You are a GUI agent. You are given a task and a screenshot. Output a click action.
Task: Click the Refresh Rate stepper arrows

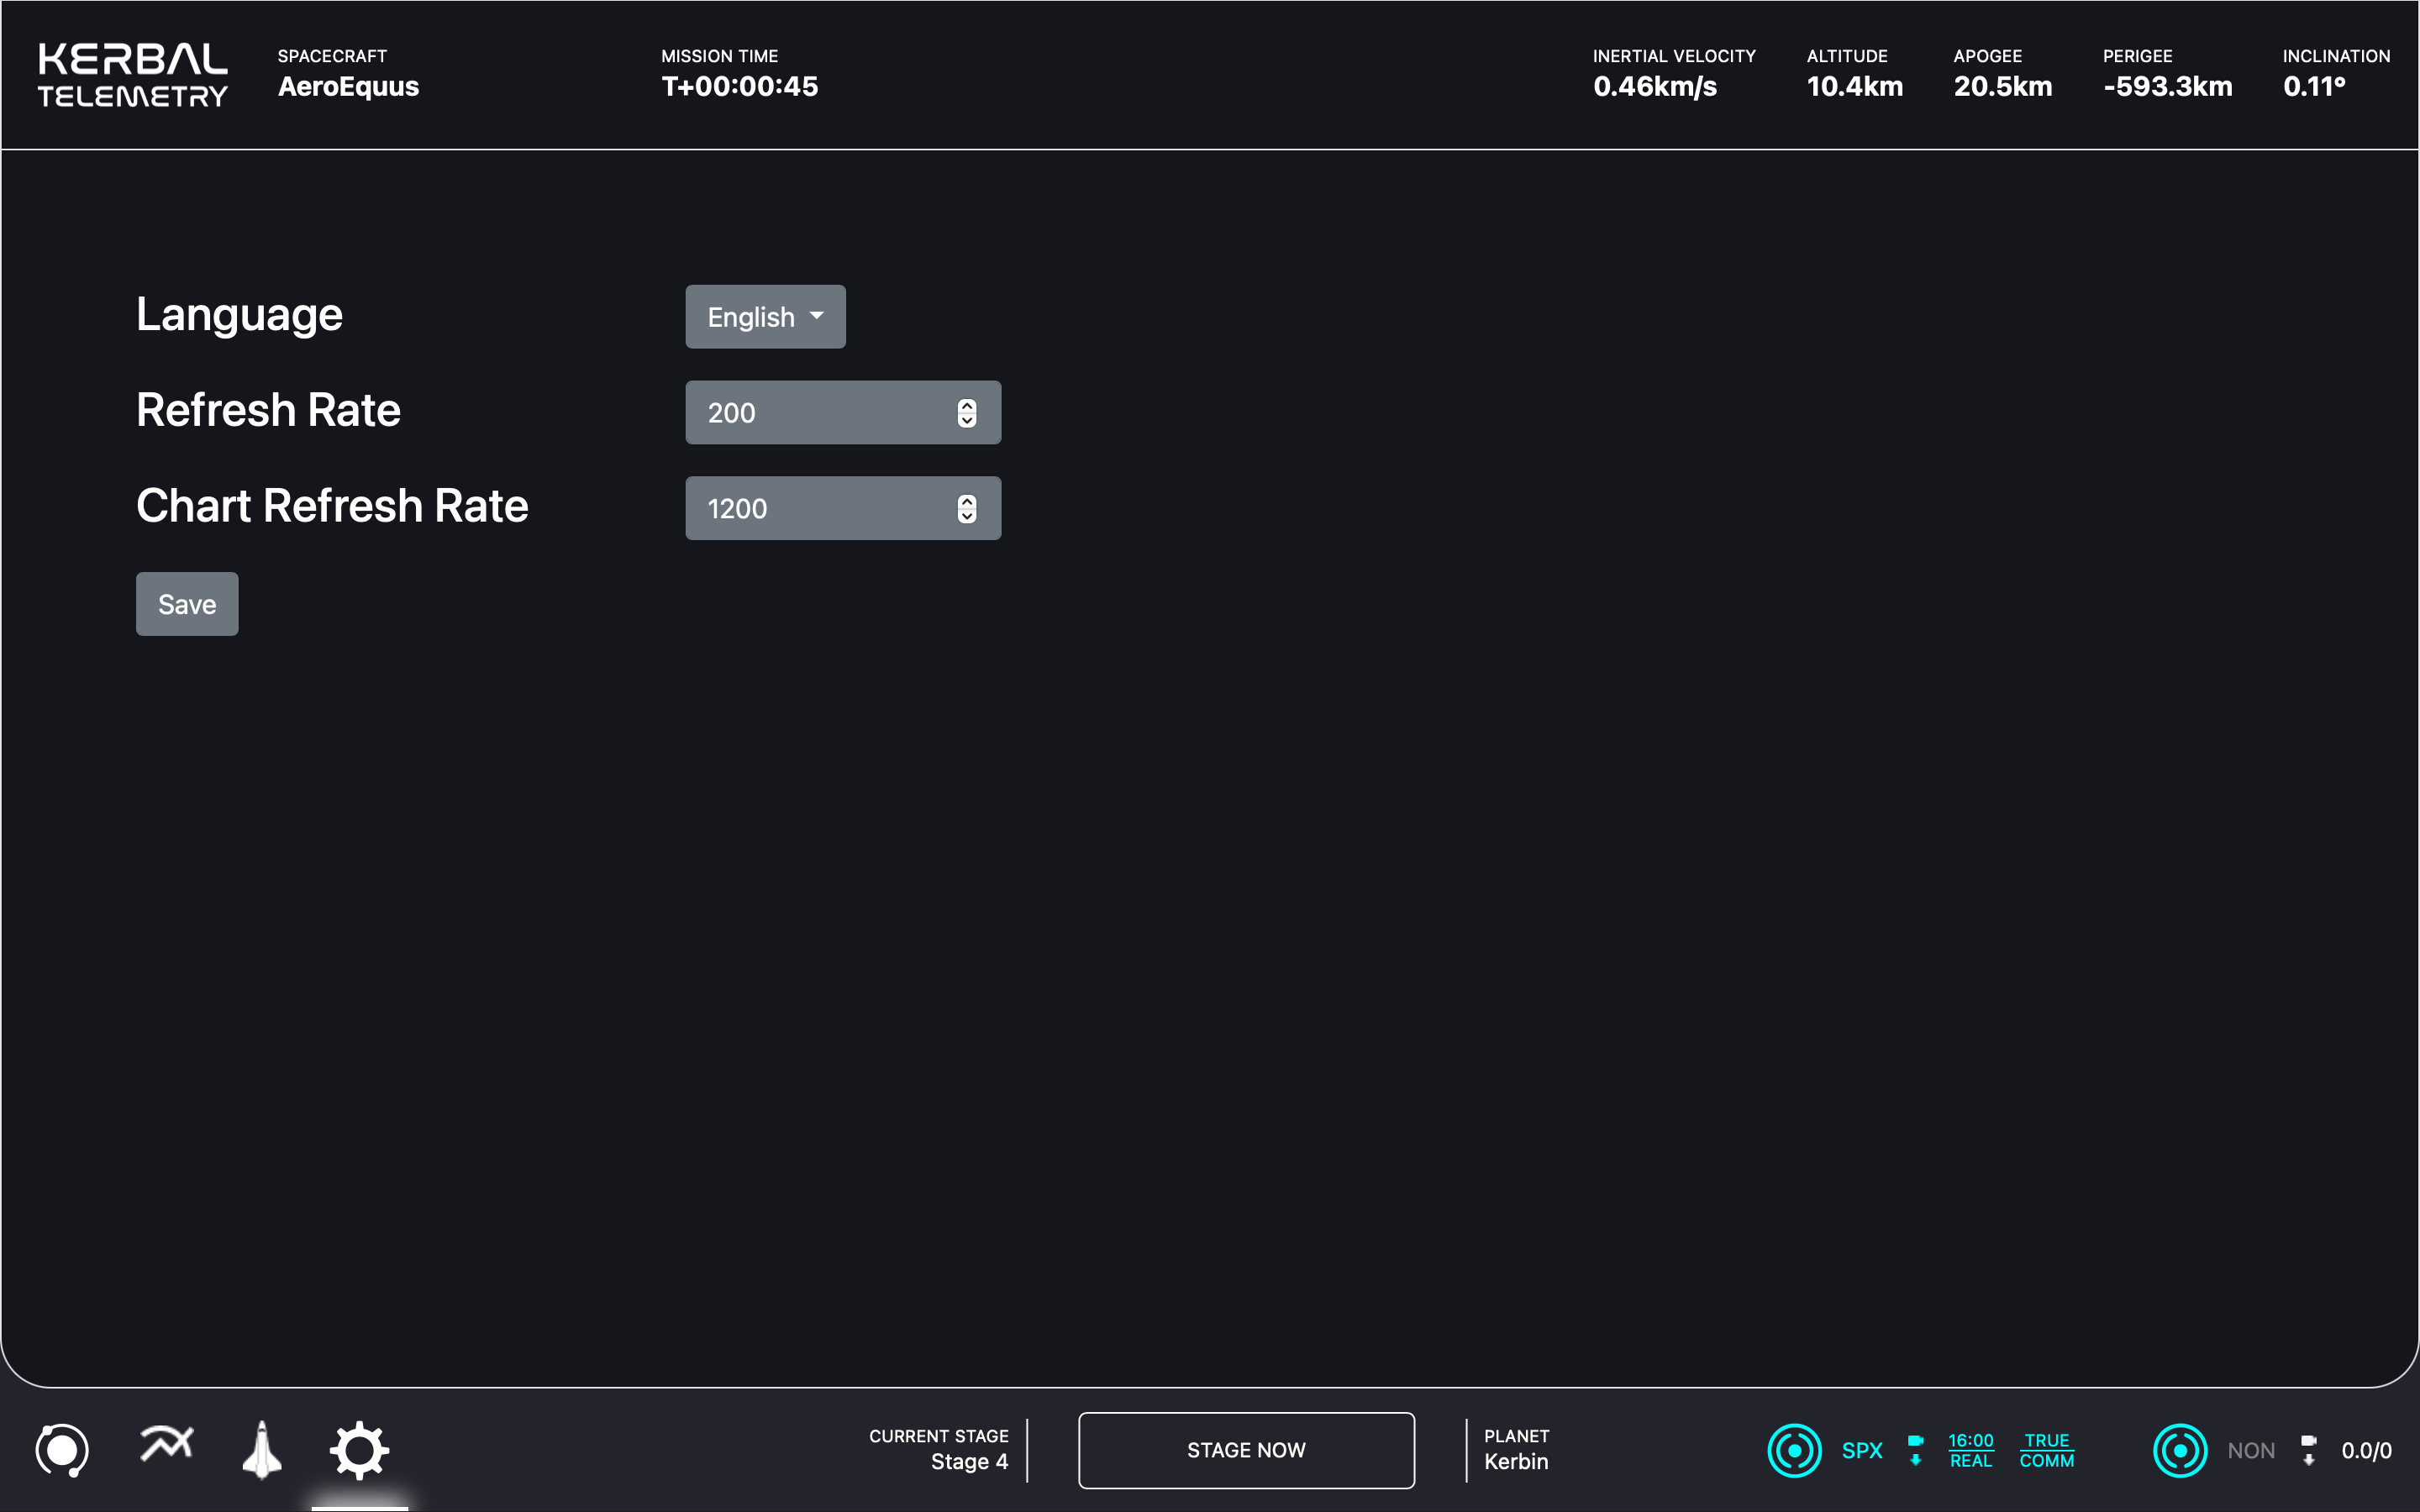(966, 413)
